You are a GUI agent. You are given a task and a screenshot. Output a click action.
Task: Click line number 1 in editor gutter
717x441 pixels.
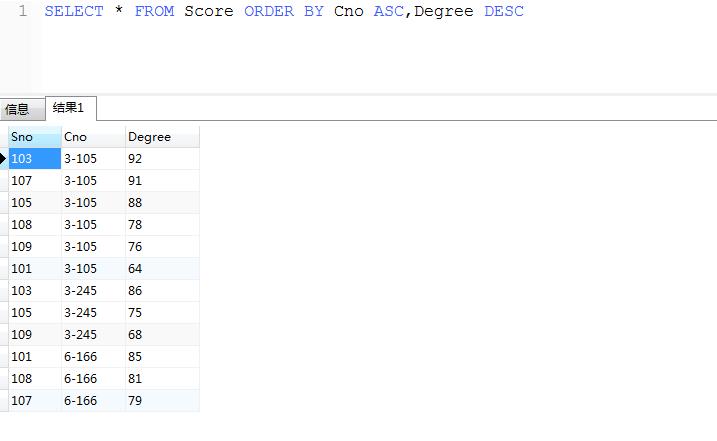23,11
